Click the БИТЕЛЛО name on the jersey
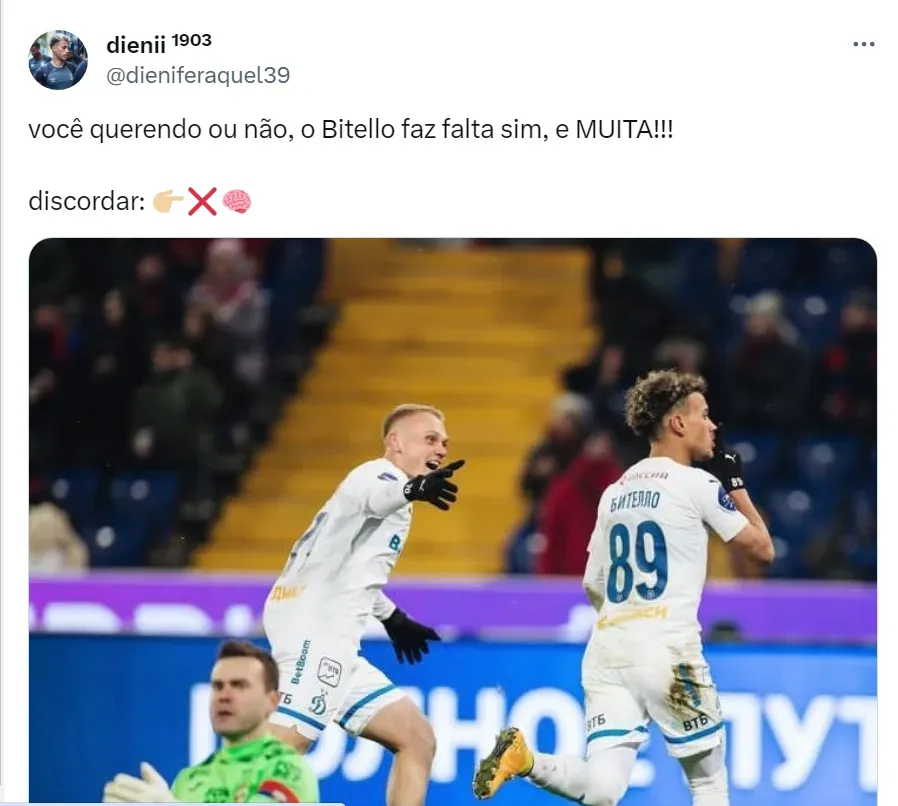Screen dimensions: 898x806 click(635, 502)
